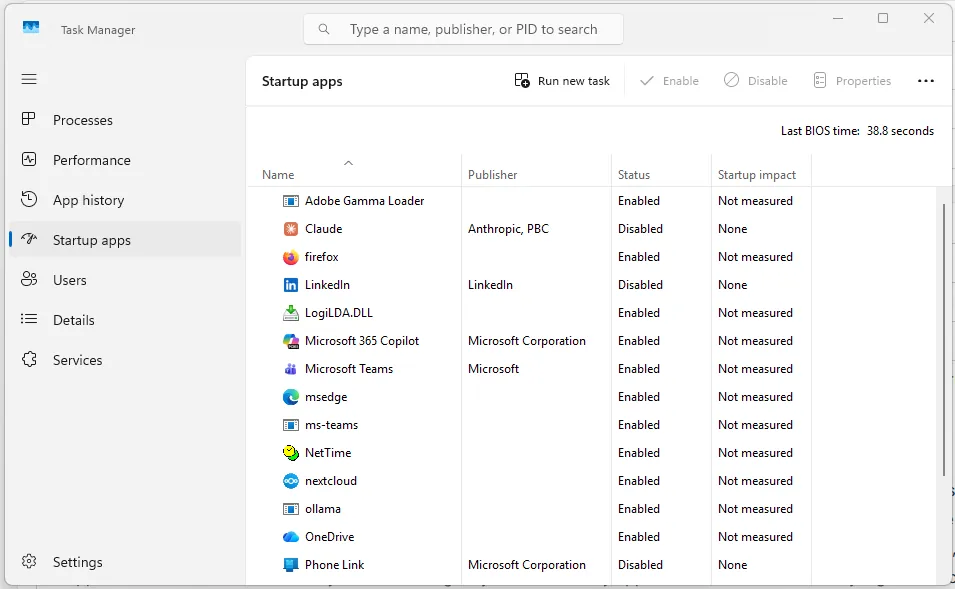The width and height of the screenshot is (955, 589).
Task: Open Task Manager Settings
Action: coord(125,562)
